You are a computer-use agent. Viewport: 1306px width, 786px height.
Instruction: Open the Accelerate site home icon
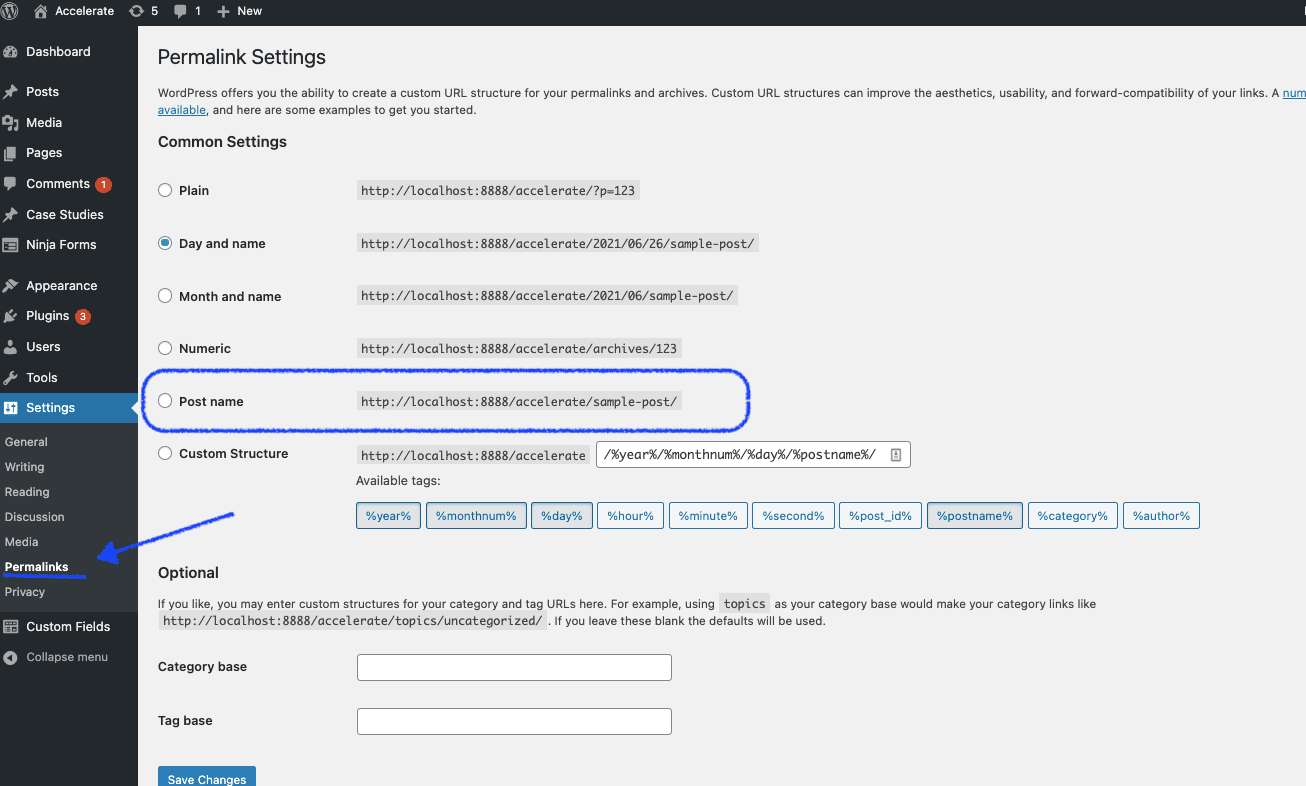coord(41,11)
